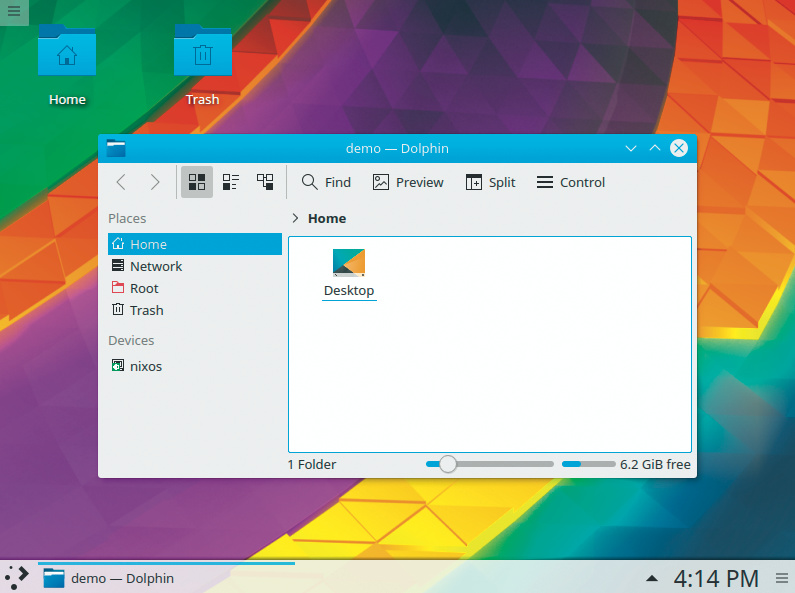Switch to Icons view mode

click(x=197, y=182)
